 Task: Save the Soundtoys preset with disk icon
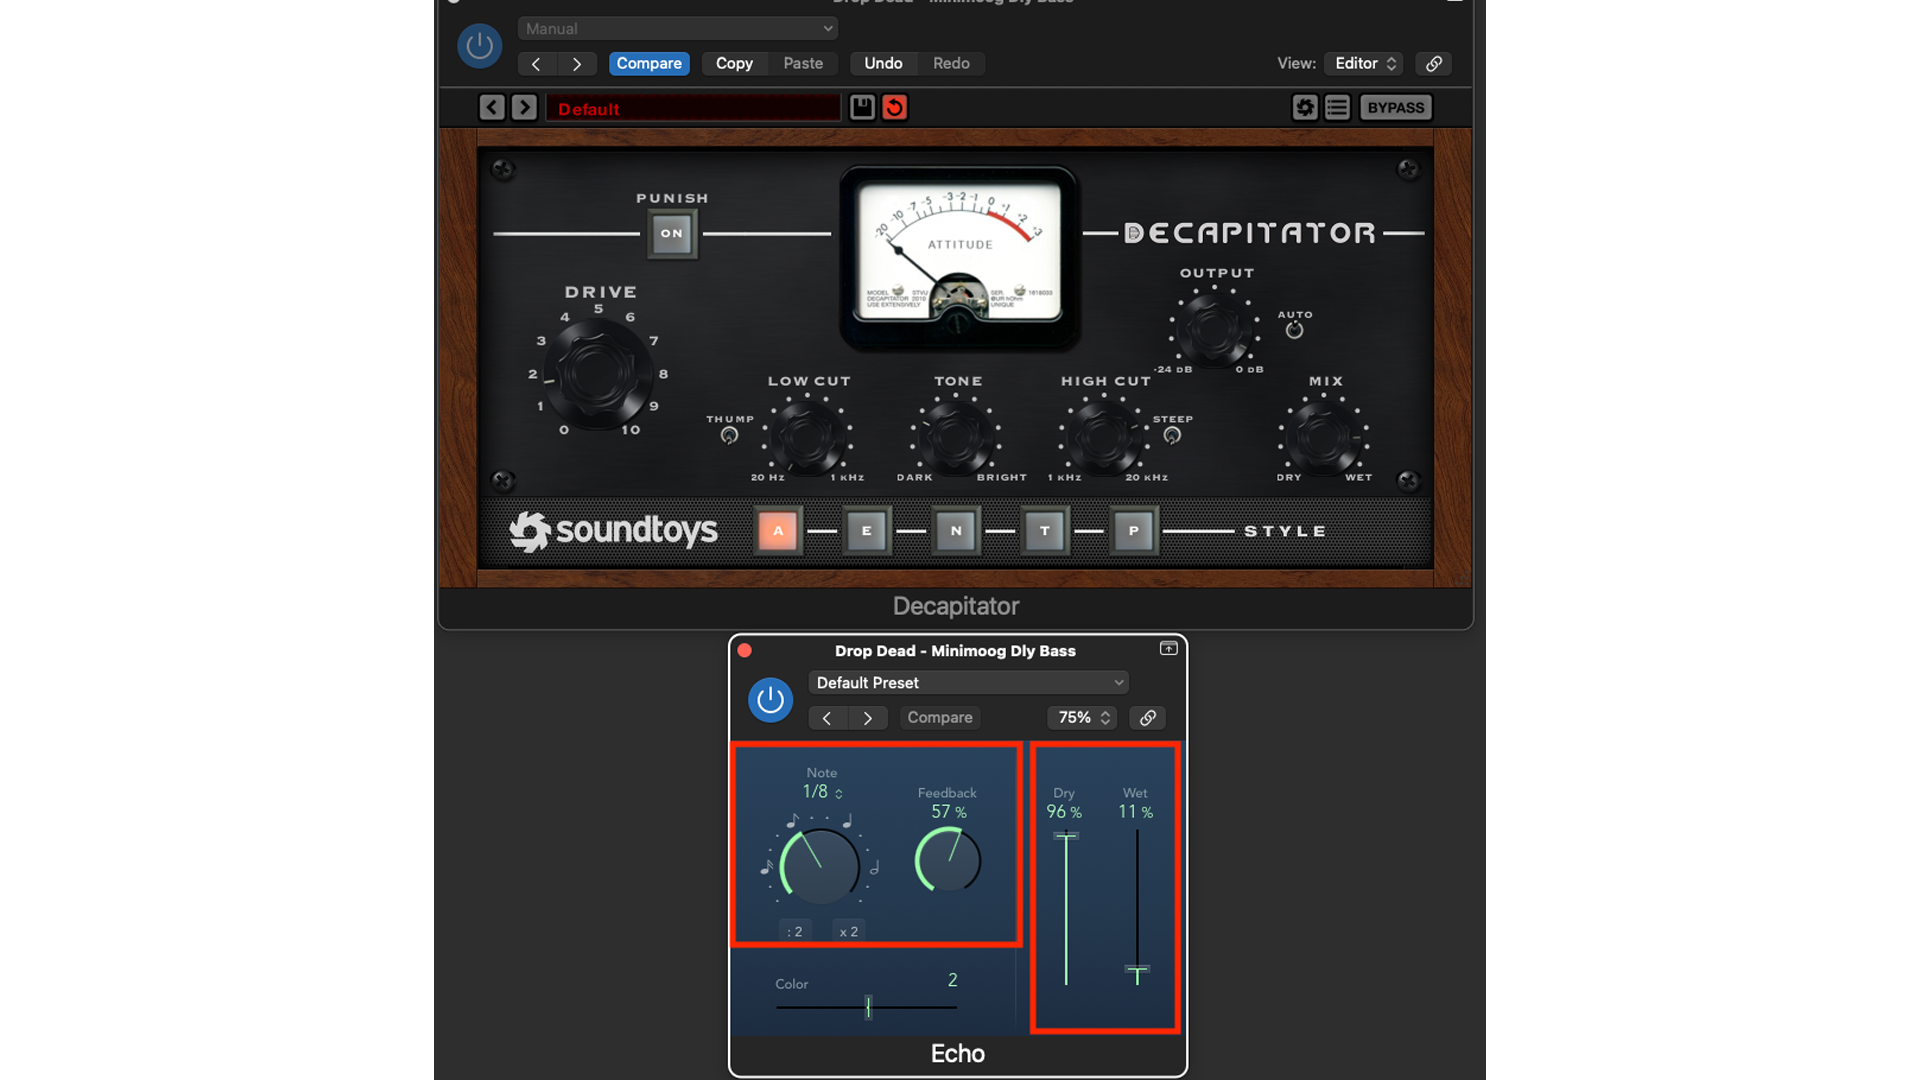pos(862,107)
